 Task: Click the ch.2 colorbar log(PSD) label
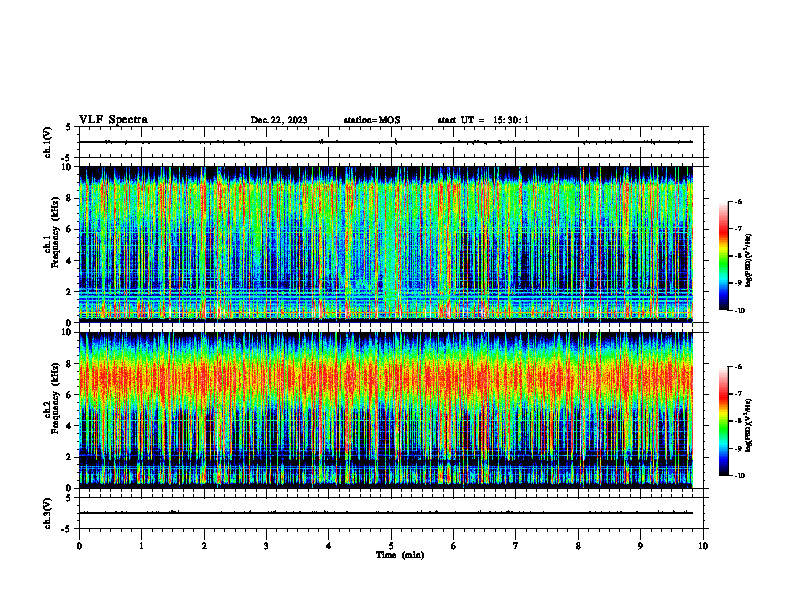pos(749,425)
